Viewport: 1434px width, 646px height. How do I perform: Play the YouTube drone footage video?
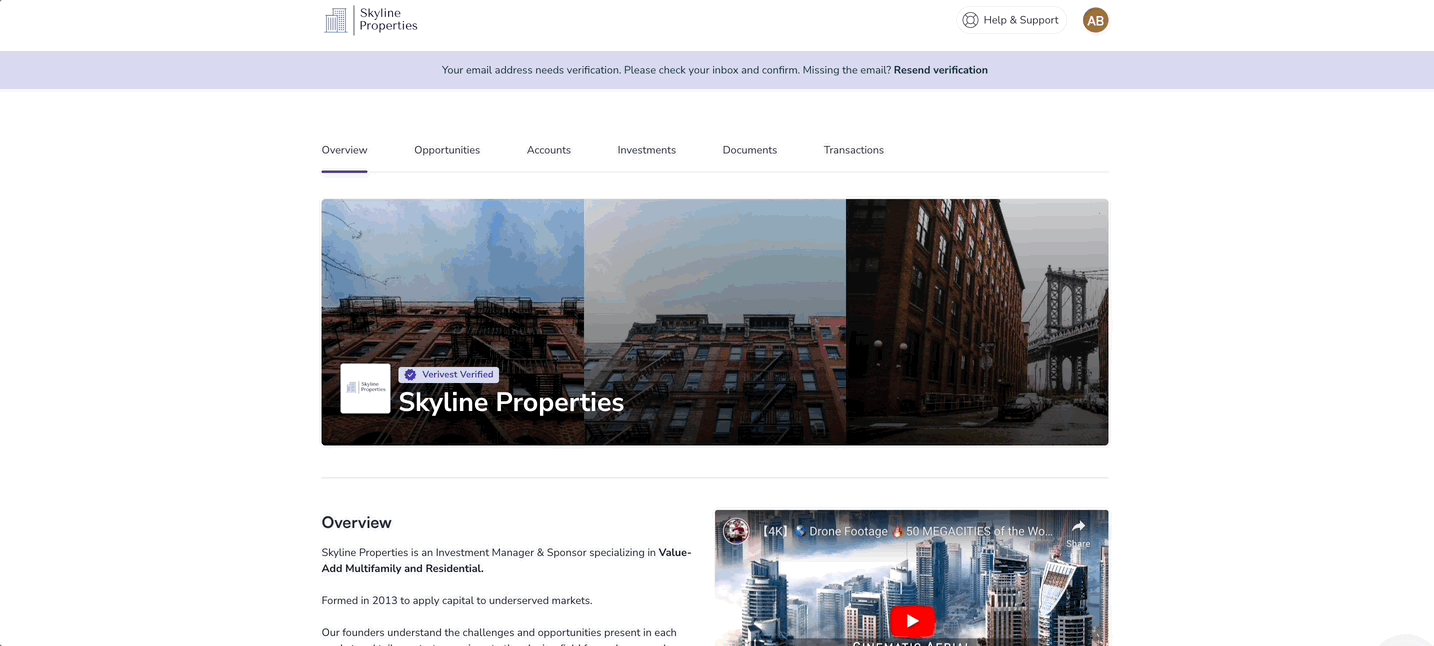912,621
